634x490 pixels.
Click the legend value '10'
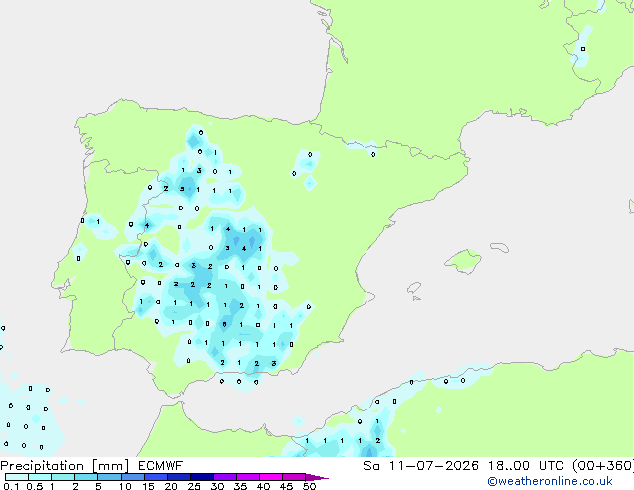(x=125, y=486)
